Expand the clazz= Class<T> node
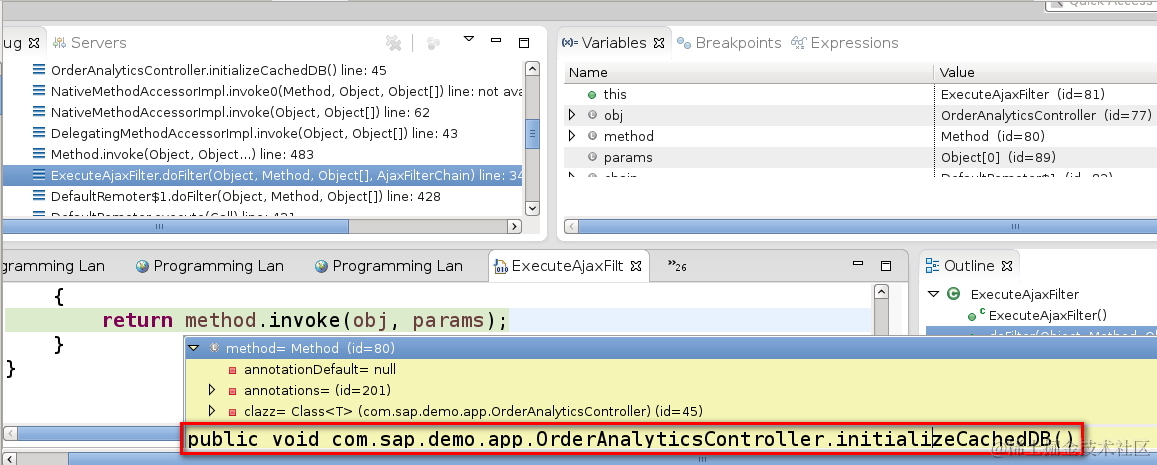This screenshot has width=1157, height=465. click(x=212, y=410)
